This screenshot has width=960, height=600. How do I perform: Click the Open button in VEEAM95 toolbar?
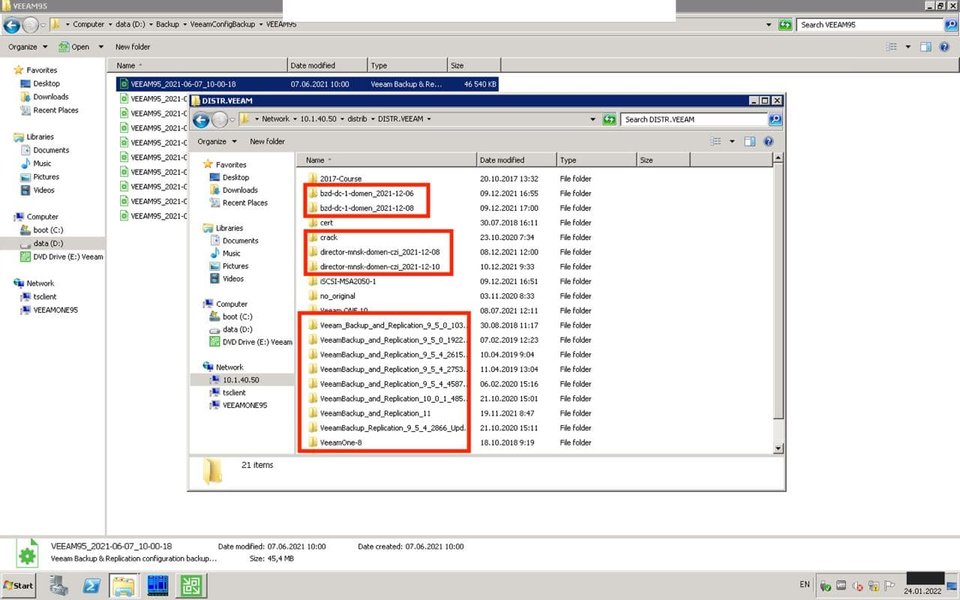pos(74,46)
